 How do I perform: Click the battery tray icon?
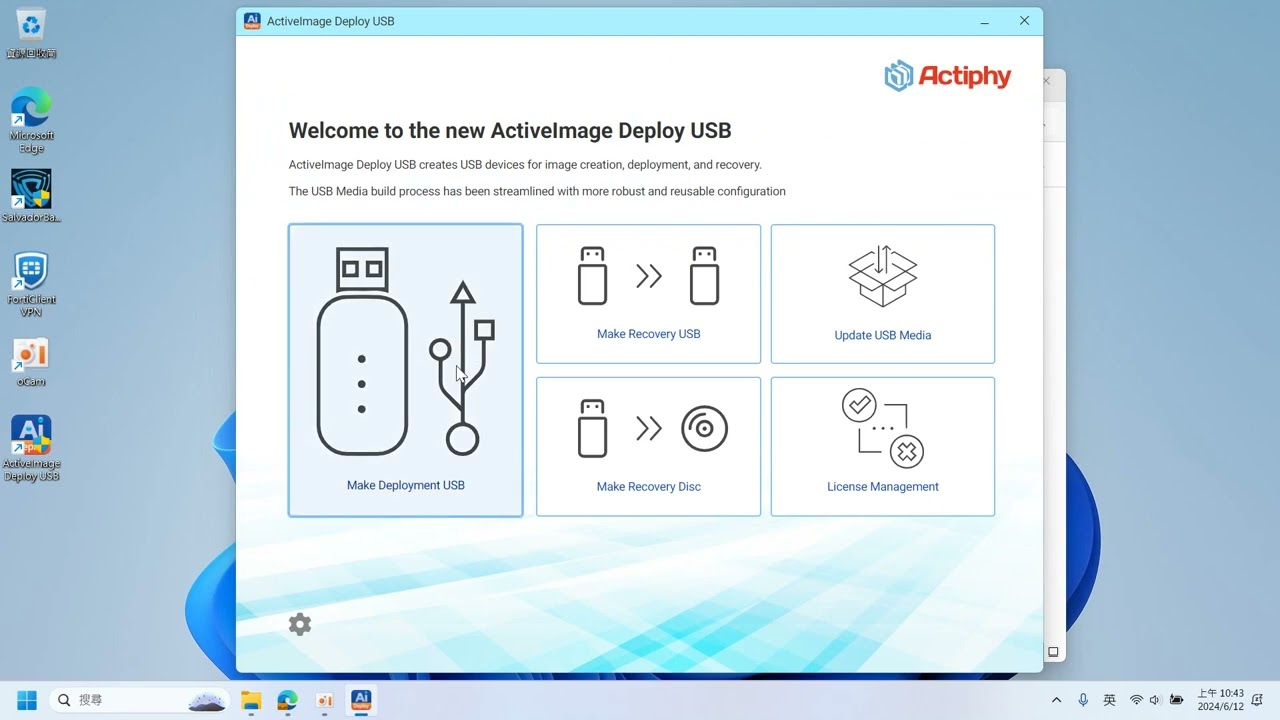(1177, 700)
